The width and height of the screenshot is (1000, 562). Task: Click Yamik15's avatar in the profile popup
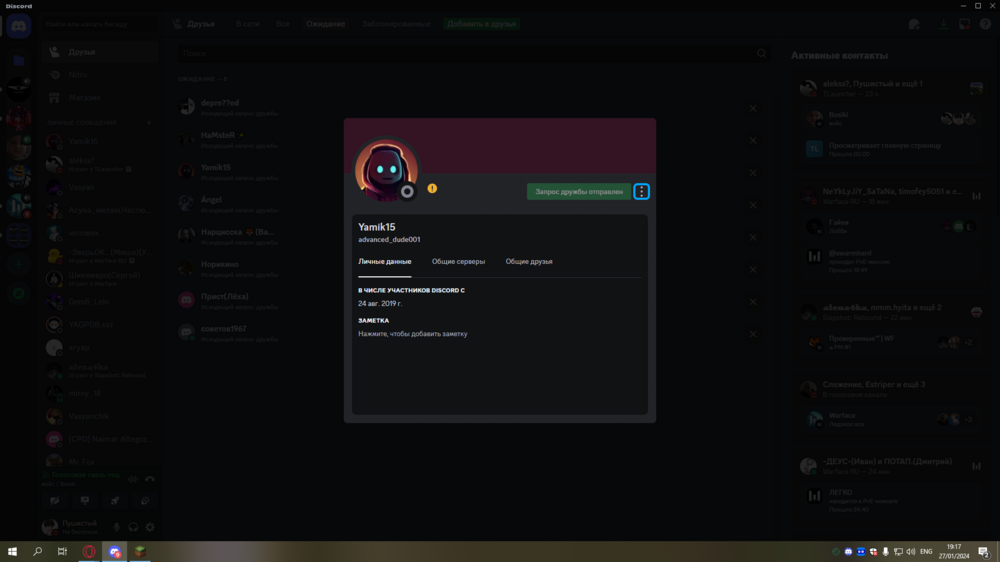386,170
